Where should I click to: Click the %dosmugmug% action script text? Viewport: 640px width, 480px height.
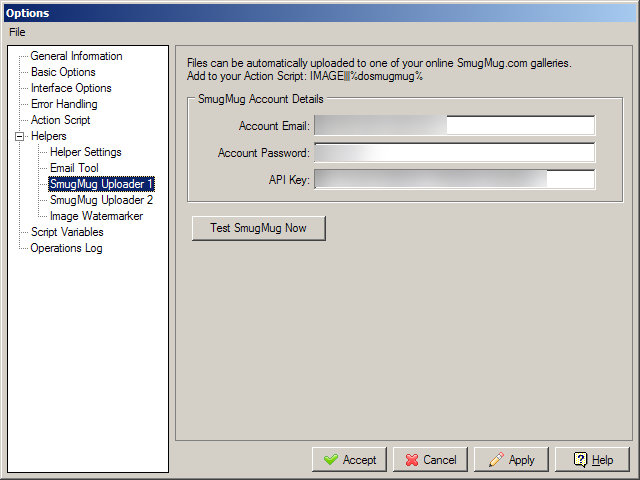[386, 76]
